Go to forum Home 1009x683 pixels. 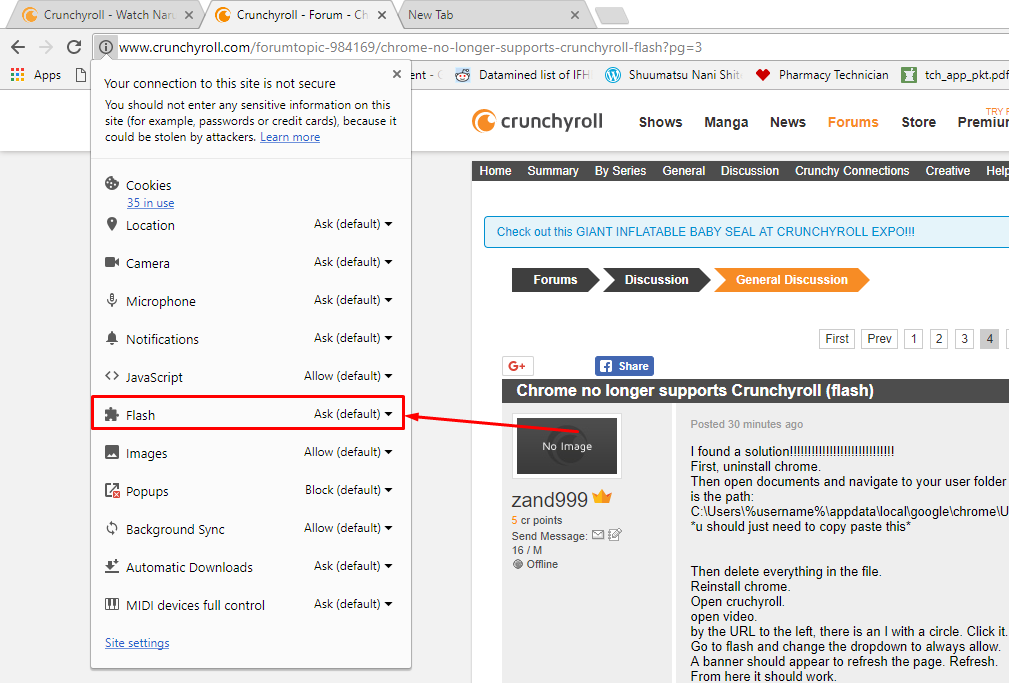click(495, 171)
